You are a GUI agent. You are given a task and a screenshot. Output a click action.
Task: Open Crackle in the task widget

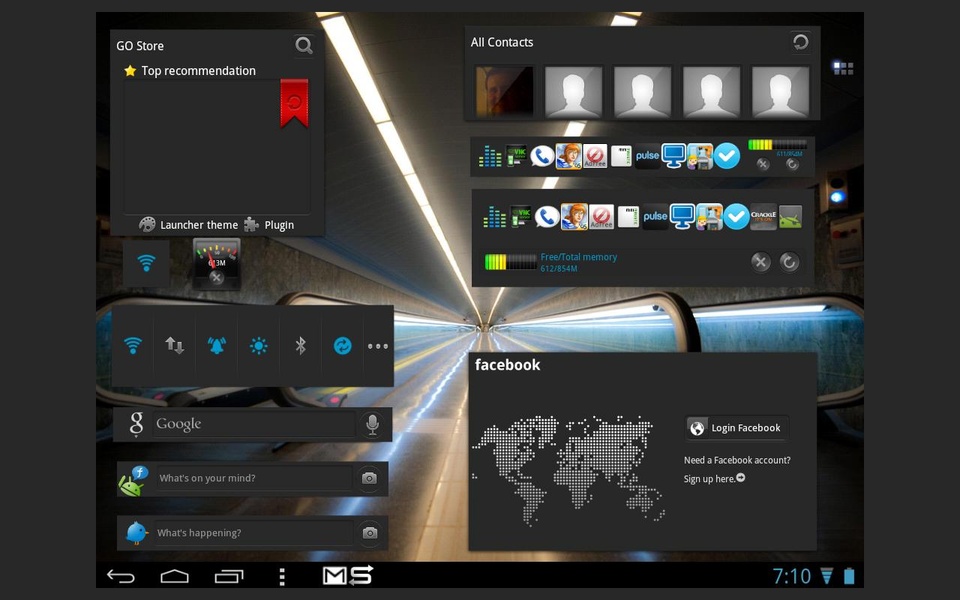pyautogui.click(x=763, y=217)
